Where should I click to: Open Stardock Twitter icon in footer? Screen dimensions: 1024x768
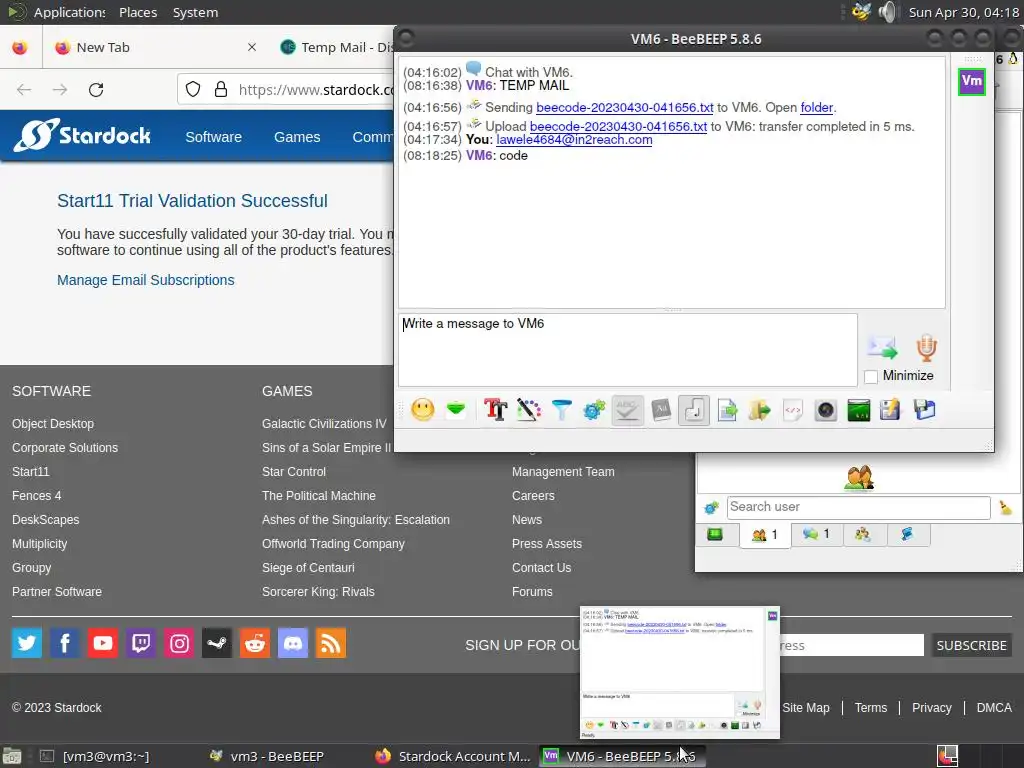click(27, 644)
